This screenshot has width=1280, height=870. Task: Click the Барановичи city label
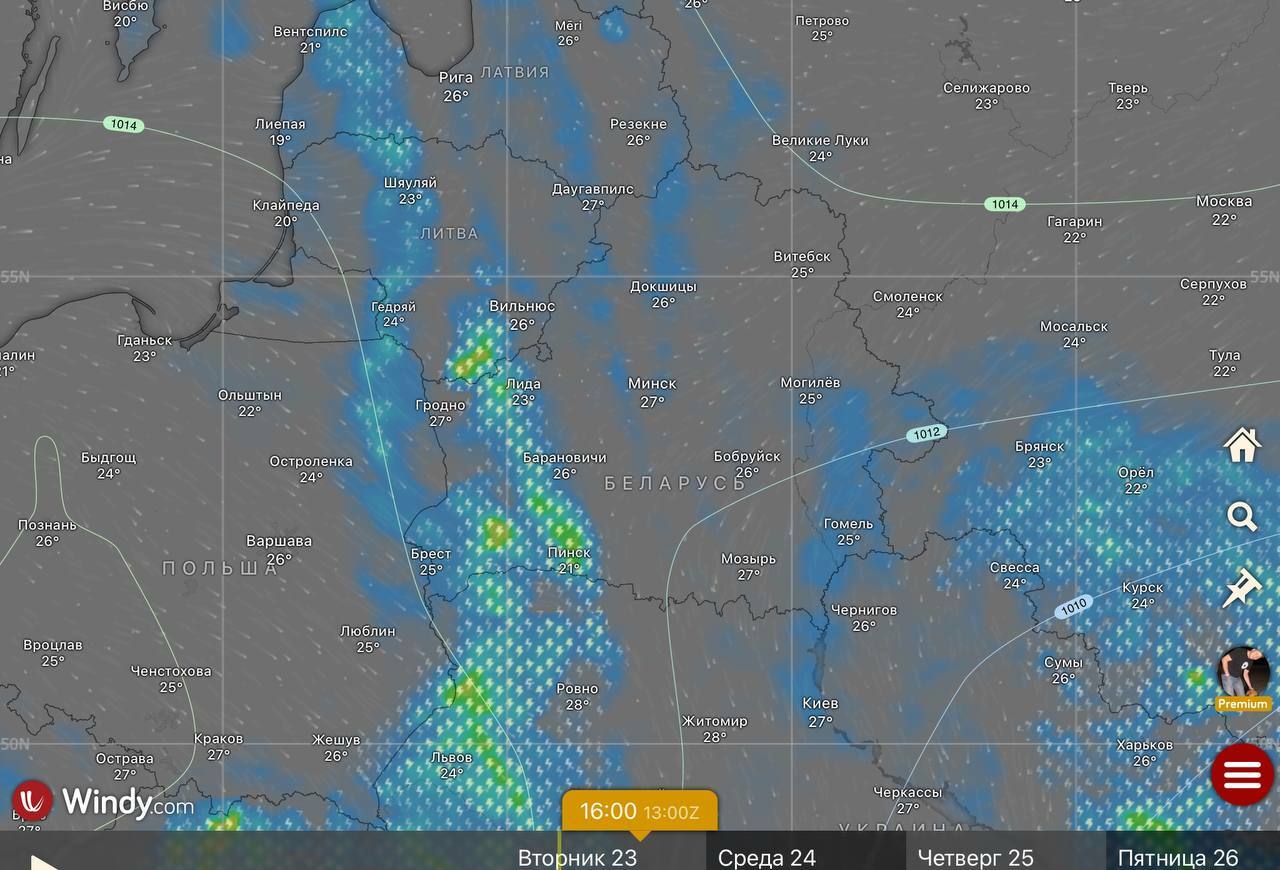click(565, 457)
